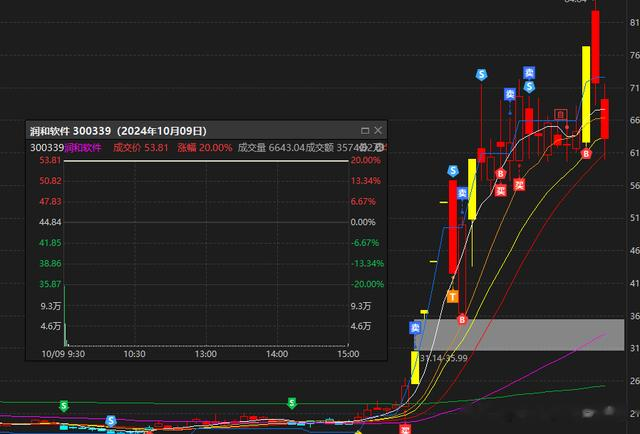Click blue 卖 tag on the gray zone edge
640x434 pixels.
(x=415, y=327)
